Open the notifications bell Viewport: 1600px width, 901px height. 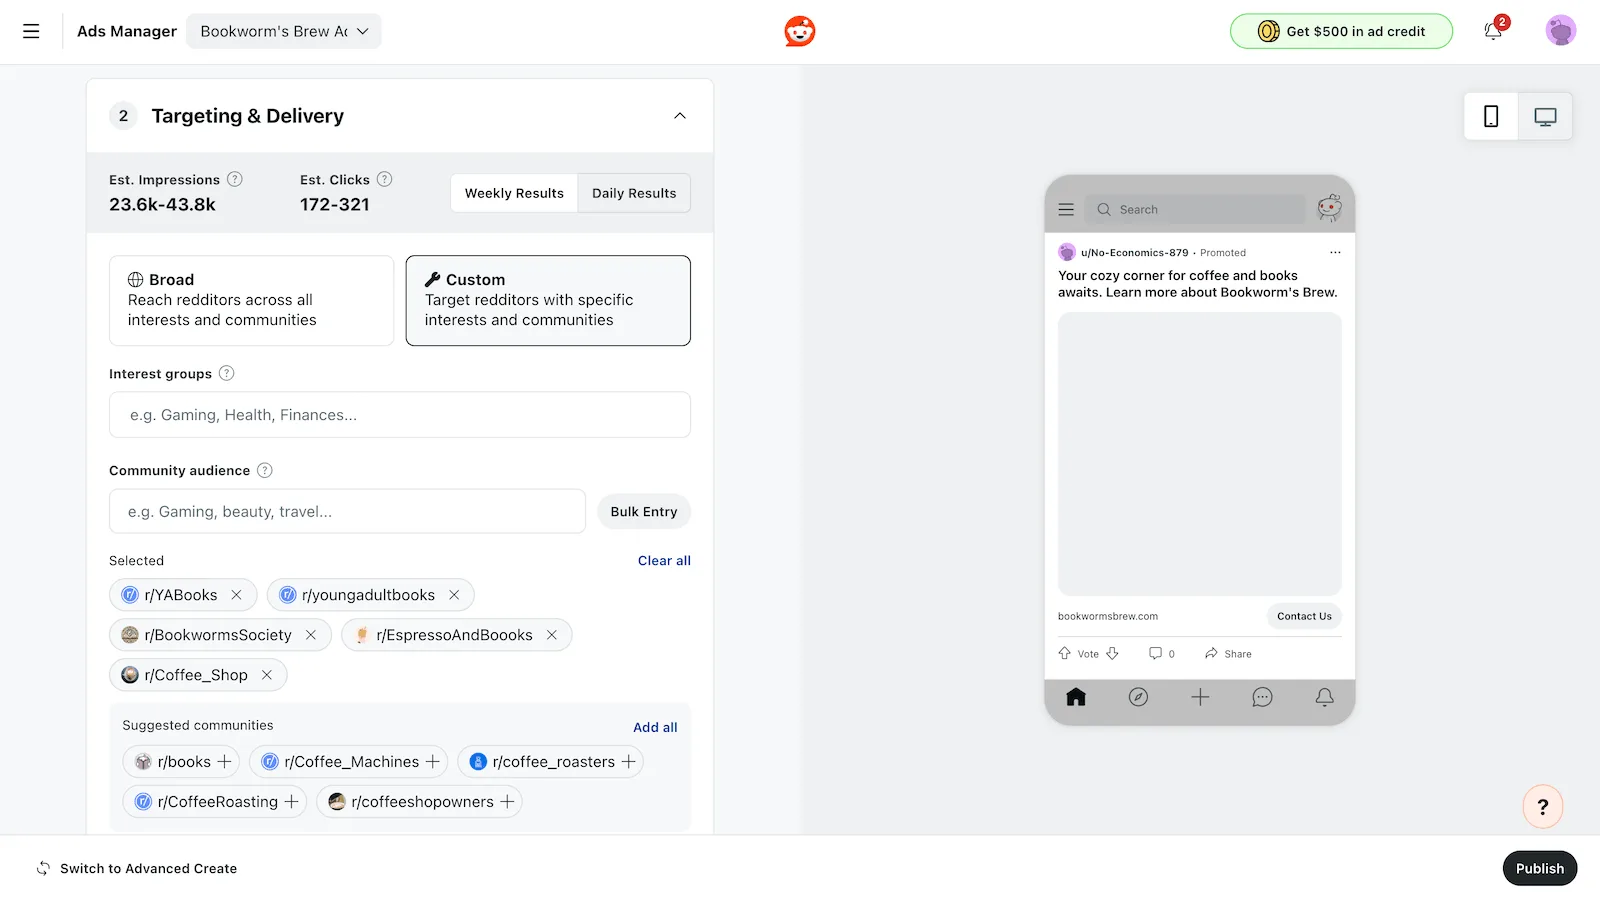[1493, 31]
